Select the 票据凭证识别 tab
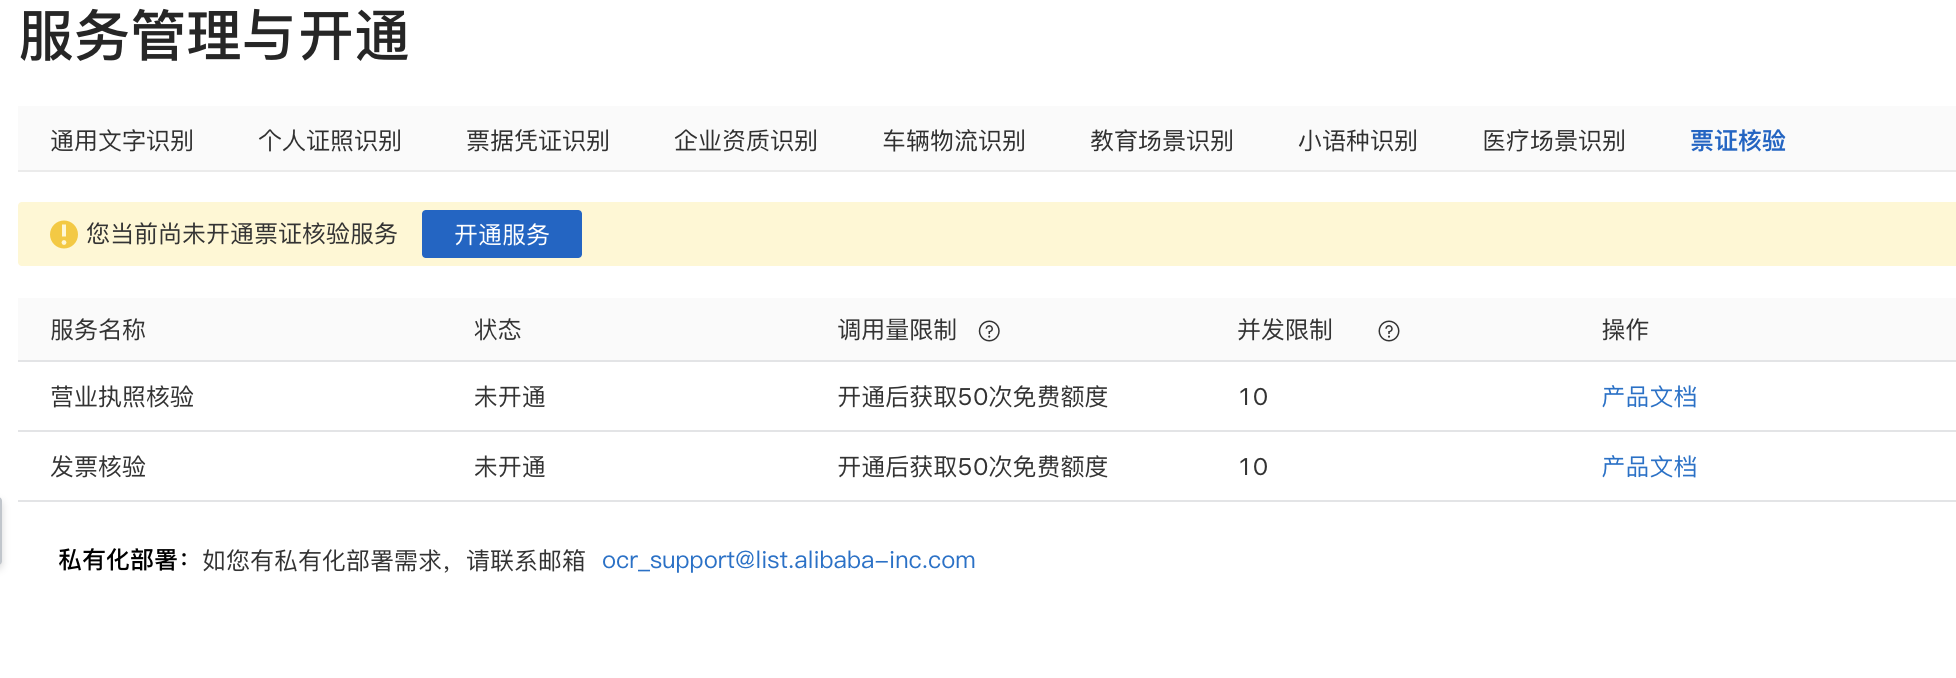Viewport: 1956px width, 678px height. (538, 141)
